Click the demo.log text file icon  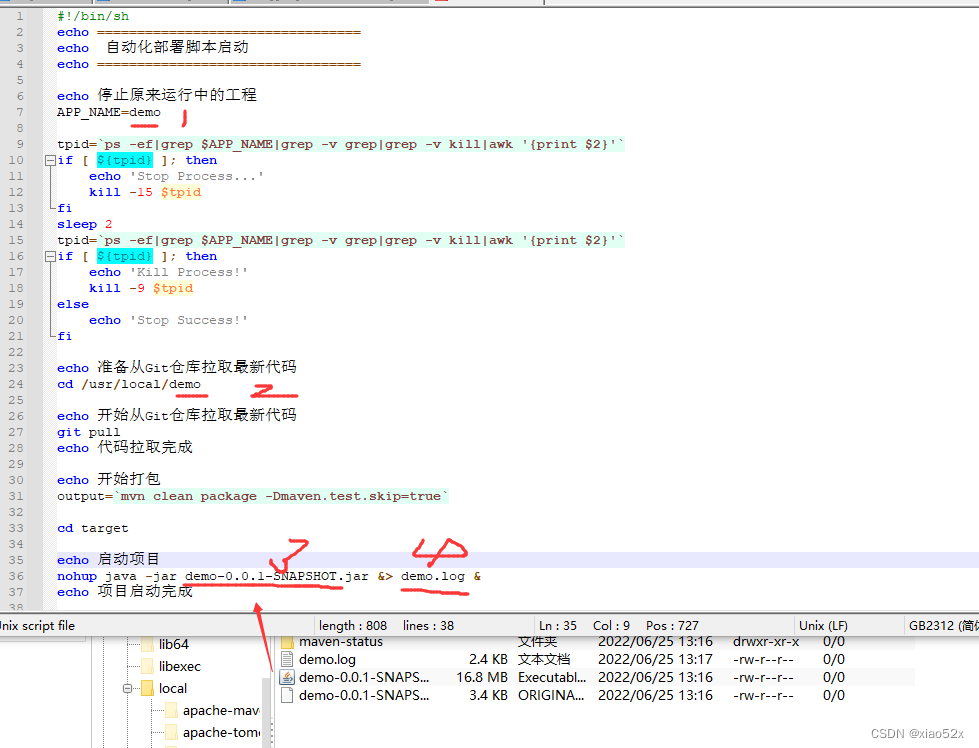tap(287, 659)
